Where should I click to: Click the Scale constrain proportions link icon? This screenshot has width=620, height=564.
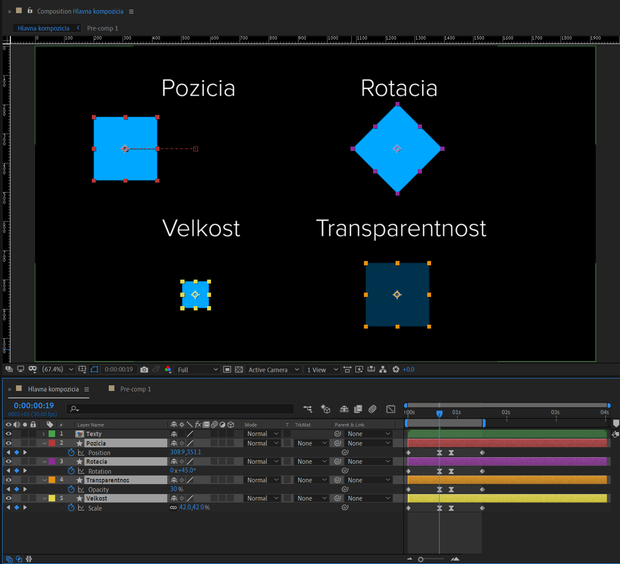click(173, 508)
